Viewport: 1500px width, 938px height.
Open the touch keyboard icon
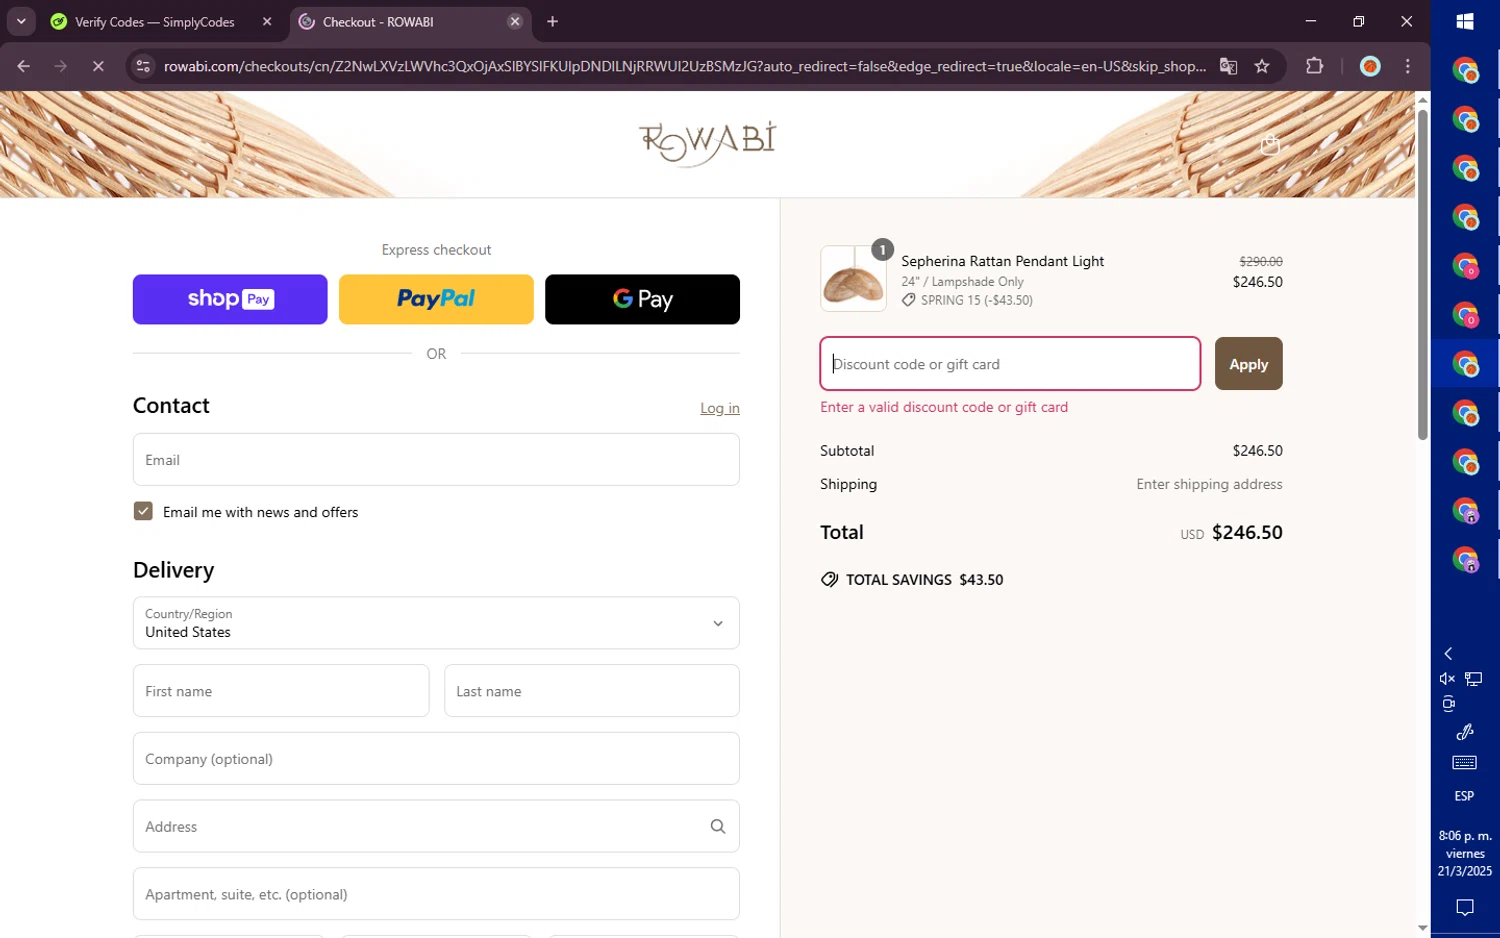[x=1465, y=763]
